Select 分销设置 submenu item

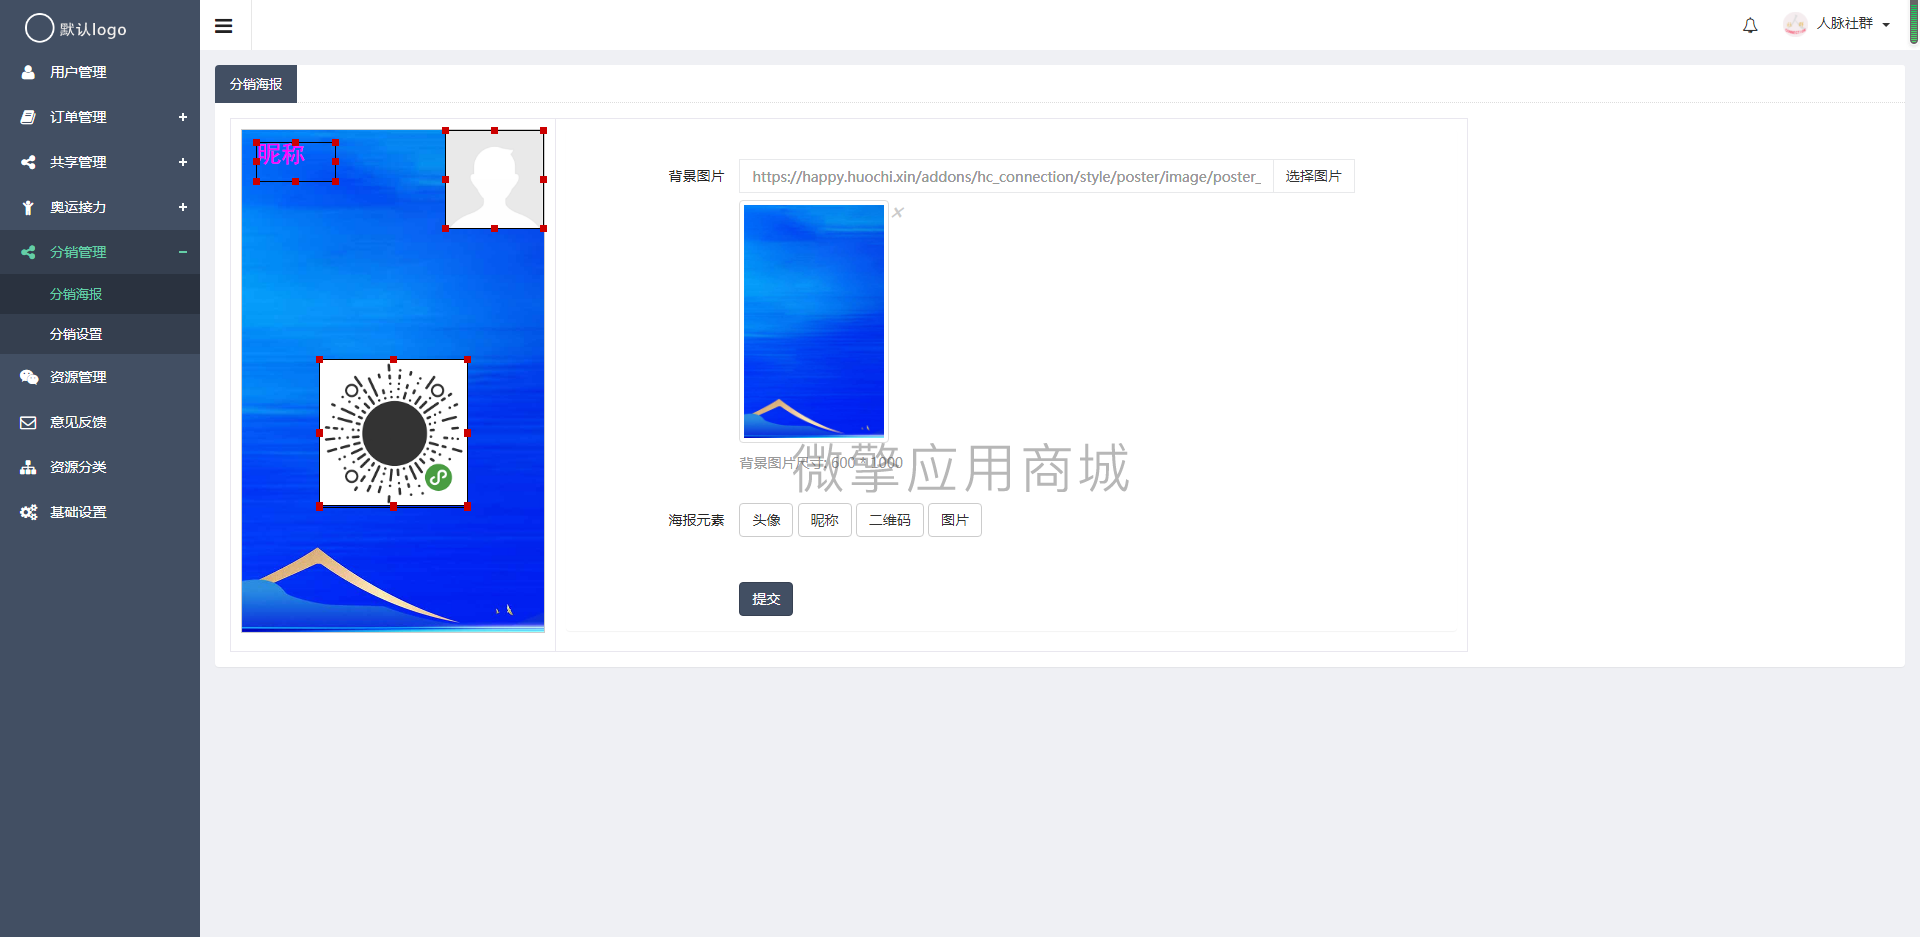[100, 334]
